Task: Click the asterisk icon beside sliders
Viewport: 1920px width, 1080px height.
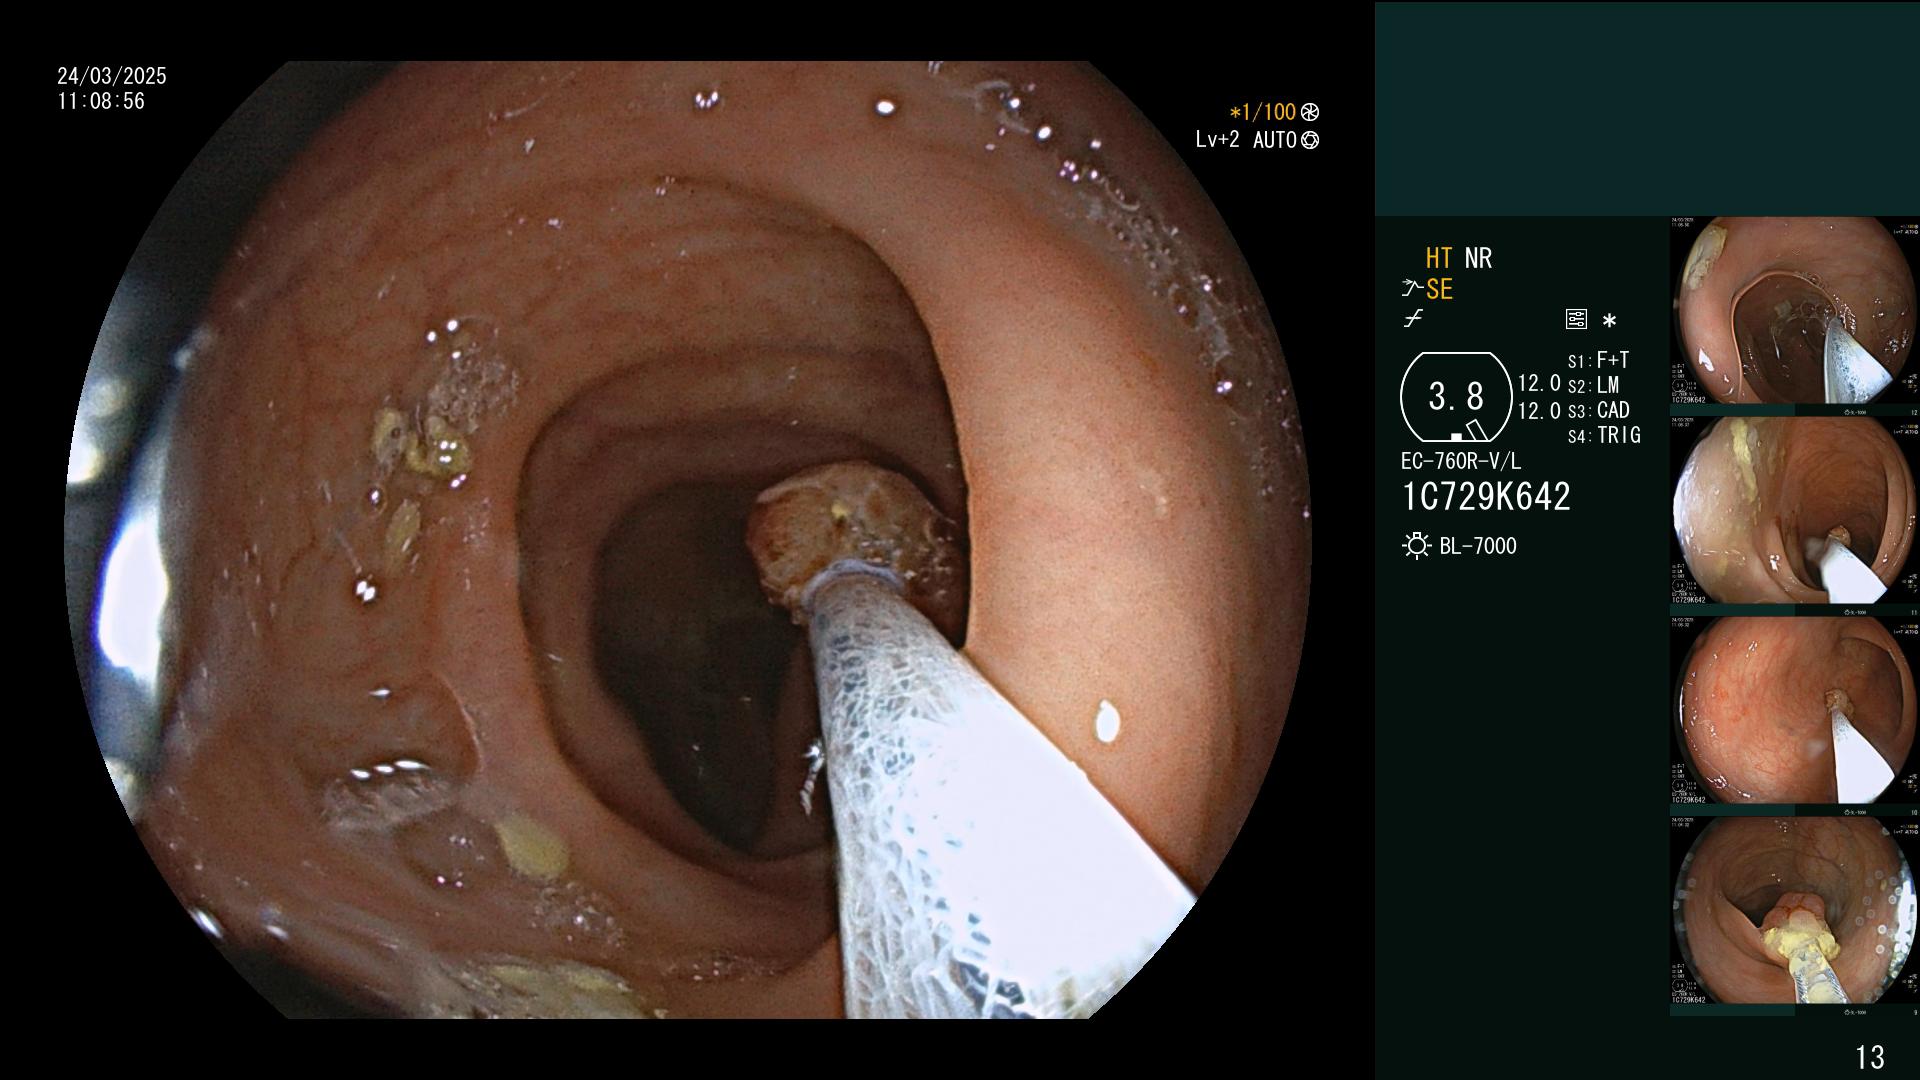Action: [x=1609, y=321]
